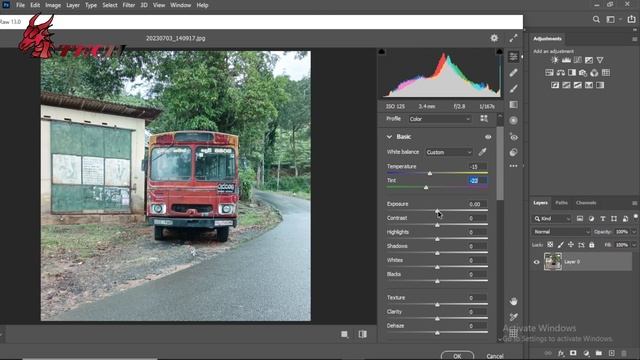Toggle visibility of Layer 0

coord(537,262)
